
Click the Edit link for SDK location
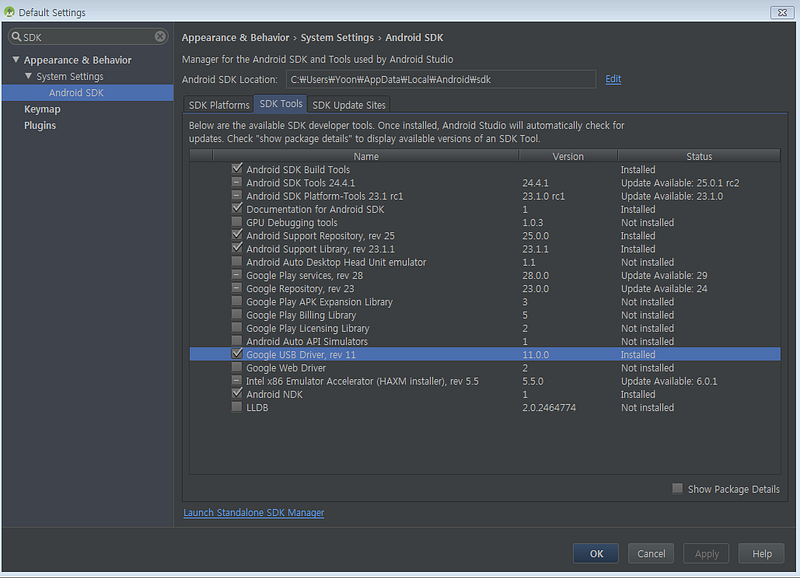click(x=613, y=79)
